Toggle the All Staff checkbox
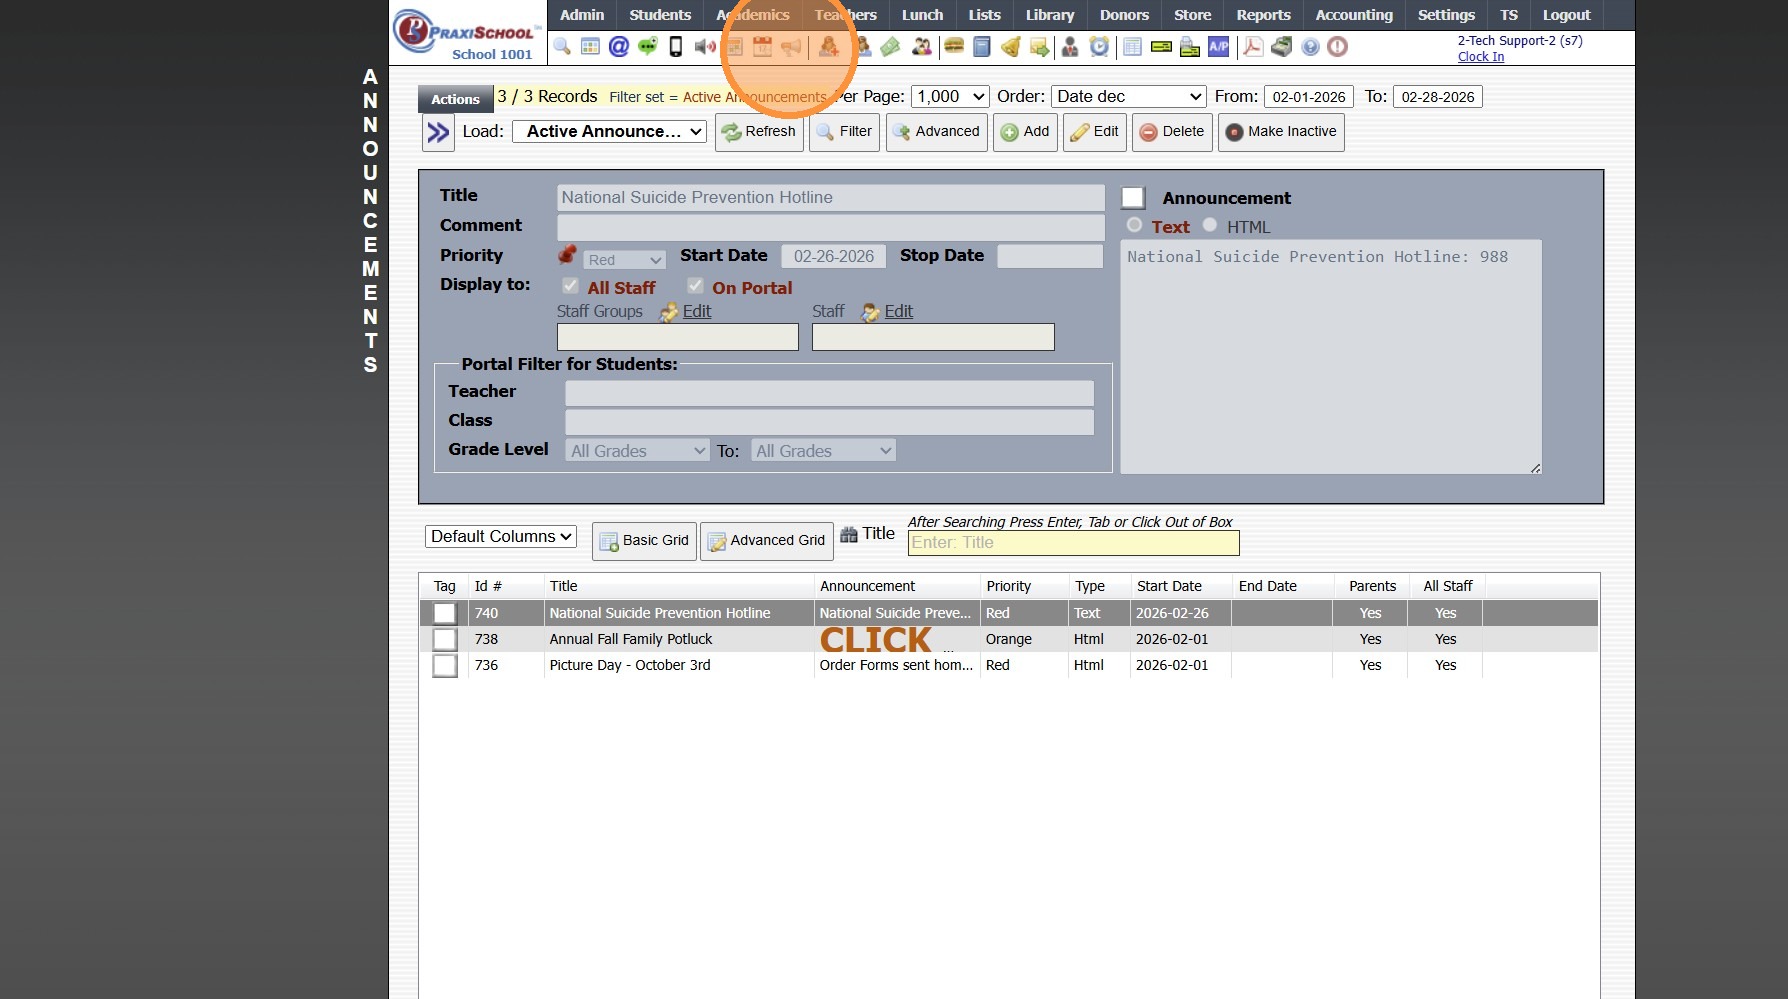This screenshot has width=1788, height=999. [570, 286]
